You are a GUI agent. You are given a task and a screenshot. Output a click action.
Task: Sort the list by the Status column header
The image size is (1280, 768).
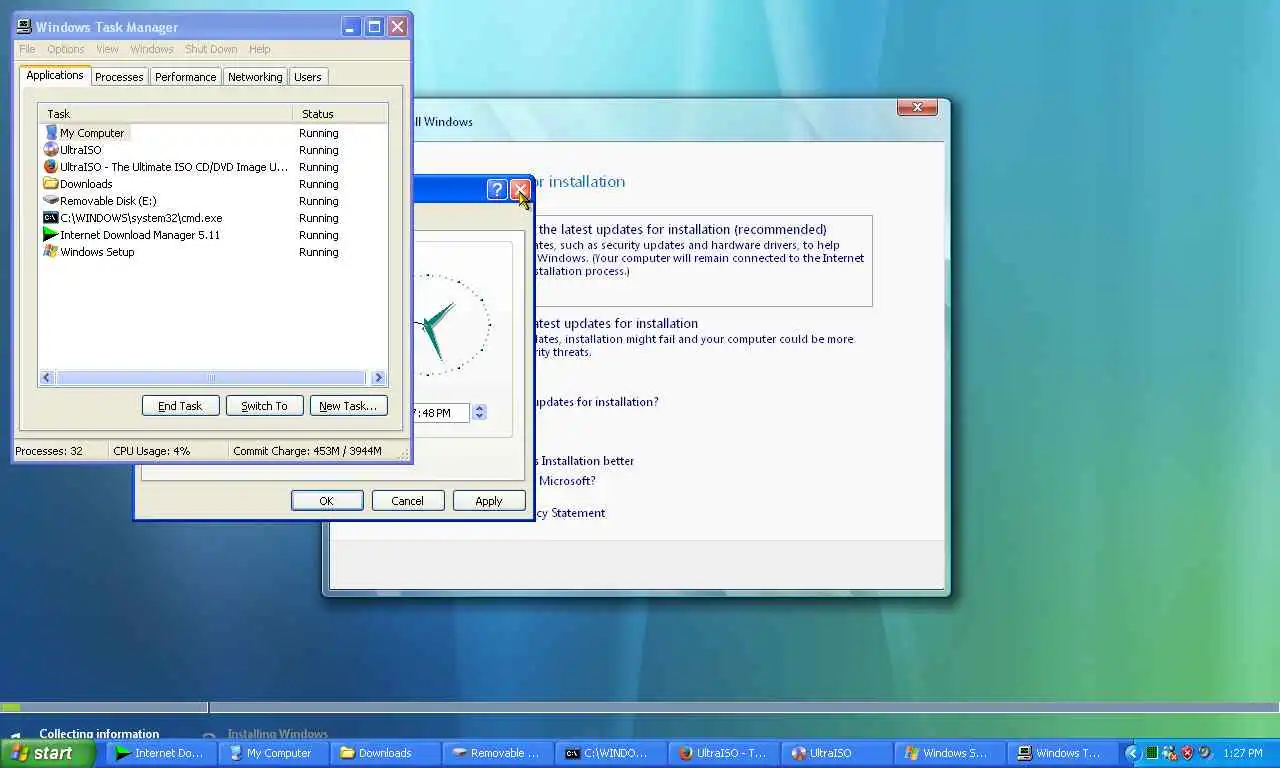[x=340, y=114]
